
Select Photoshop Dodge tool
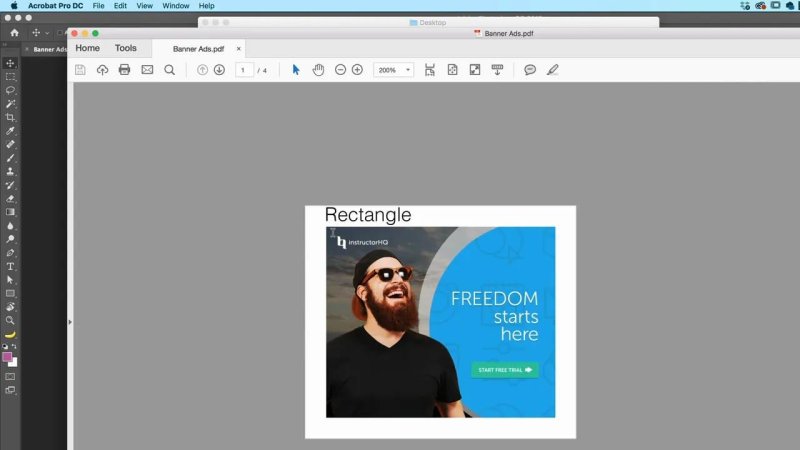(10, 239)
